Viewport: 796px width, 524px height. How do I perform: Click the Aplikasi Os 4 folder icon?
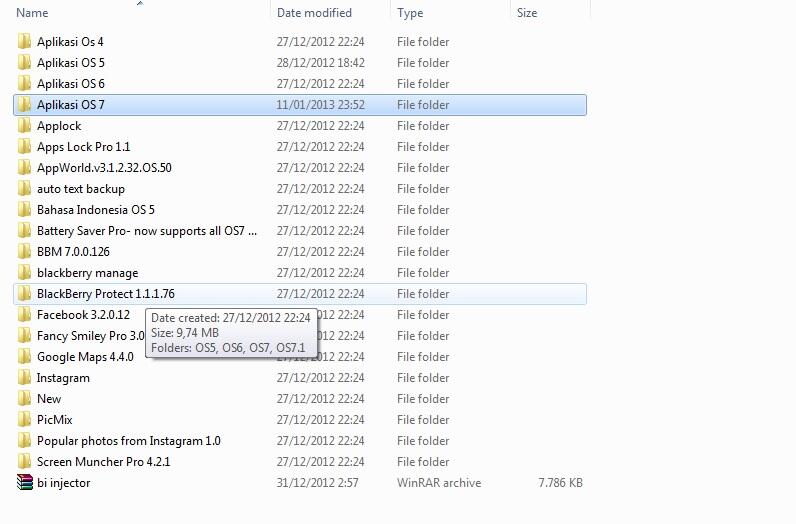coord(24,42)
